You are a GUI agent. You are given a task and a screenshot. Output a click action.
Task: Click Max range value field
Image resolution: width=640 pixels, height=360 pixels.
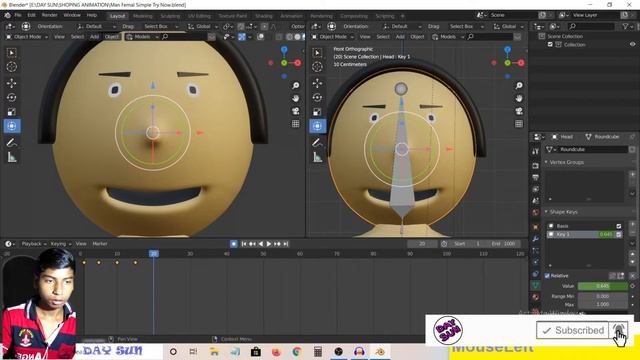602,304
